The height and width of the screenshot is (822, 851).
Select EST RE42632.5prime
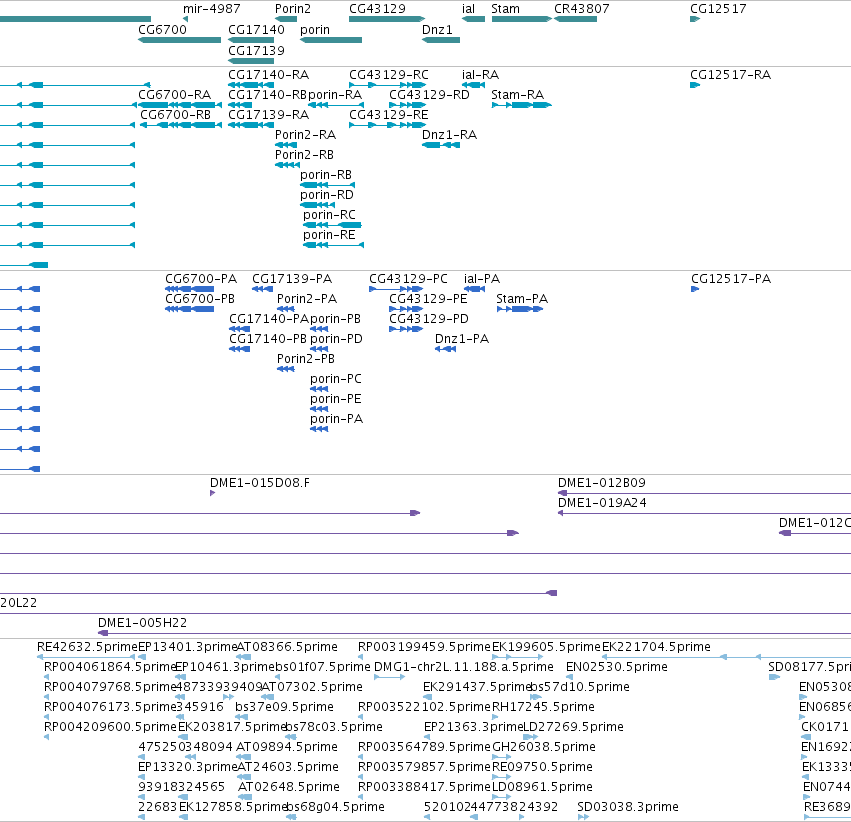86,657
